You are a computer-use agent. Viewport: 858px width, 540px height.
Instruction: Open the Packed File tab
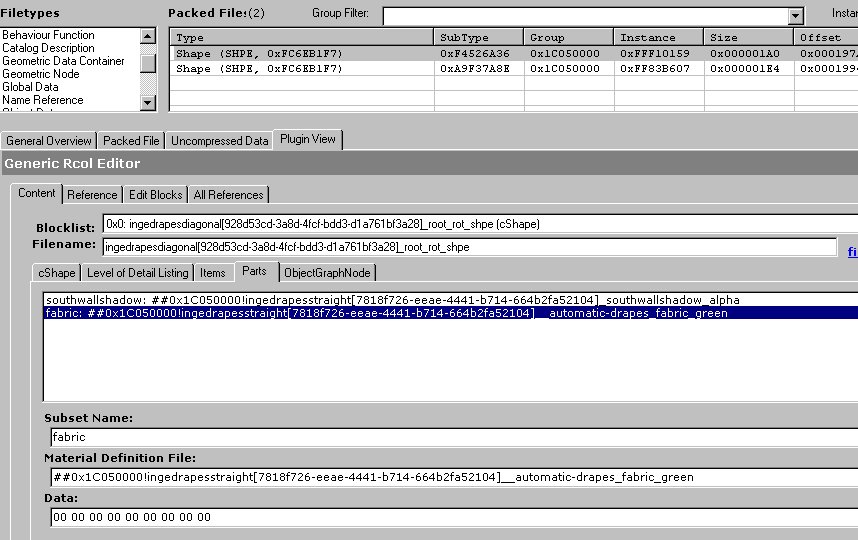(x=131, y=141)
